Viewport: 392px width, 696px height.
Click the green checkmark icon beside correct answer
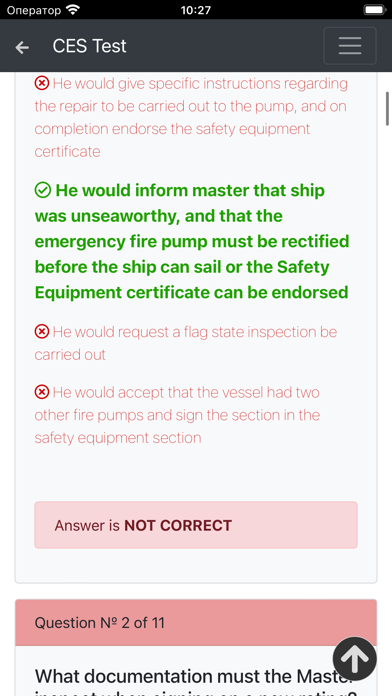pyautogui.click(x=43, y=191)
